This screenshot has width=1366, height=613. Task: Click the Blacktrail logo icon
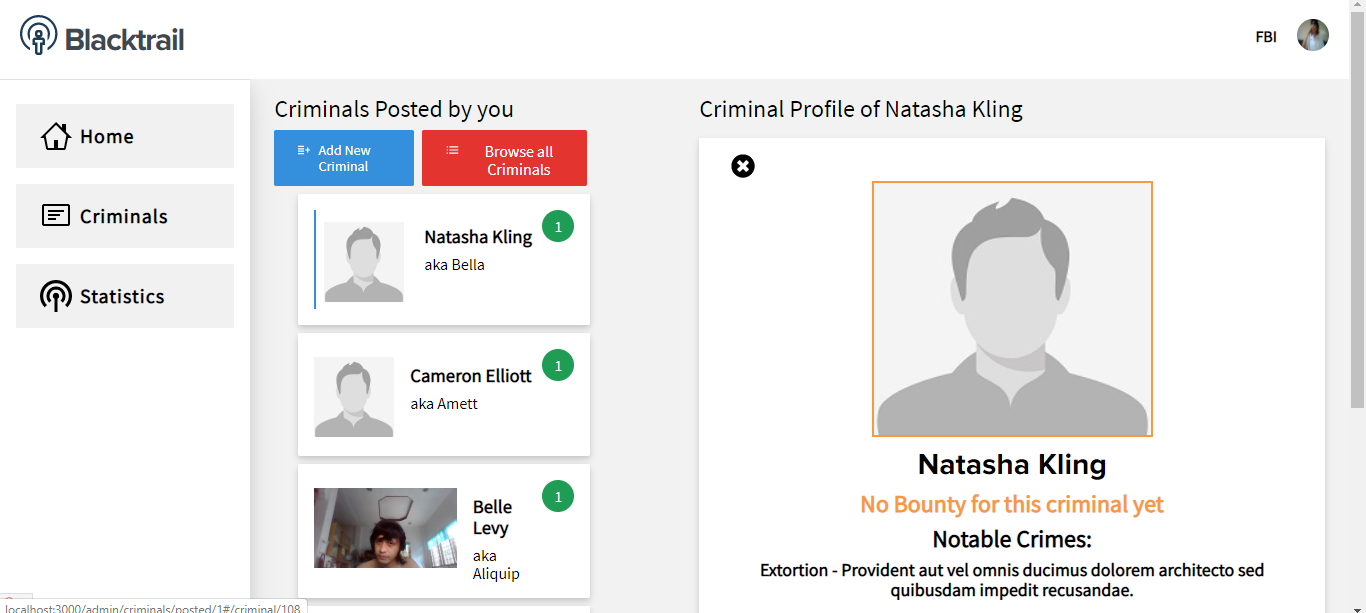(x=39, y=36)
